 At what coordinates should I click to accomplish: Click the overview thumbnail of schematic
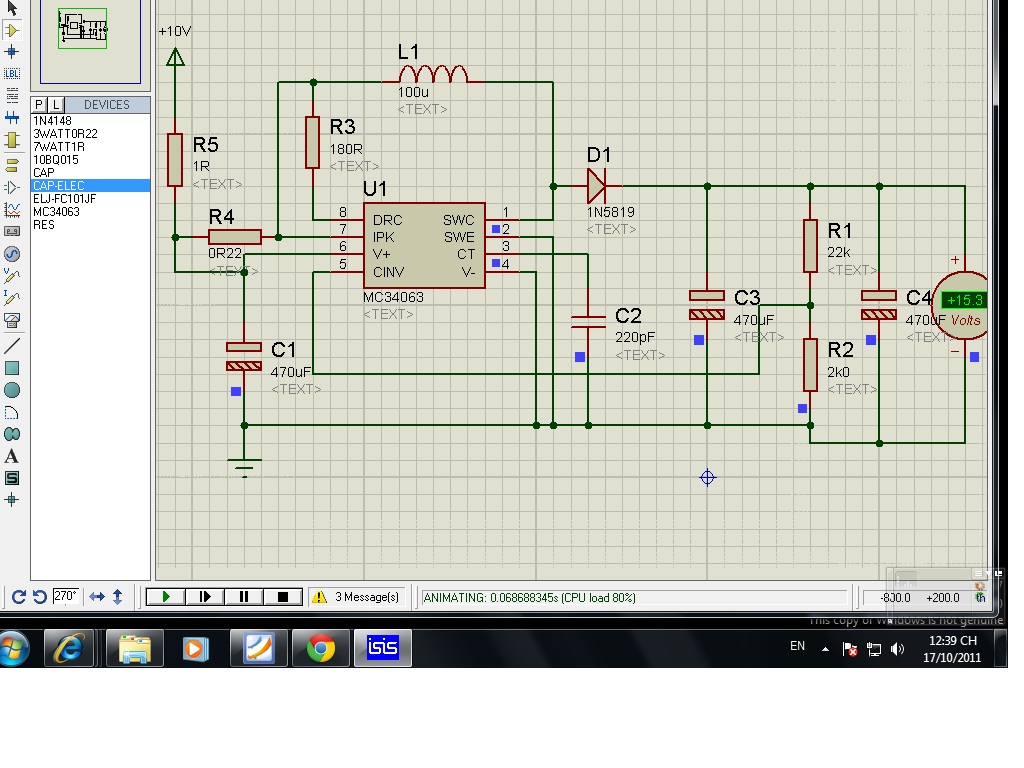pyautogui.click(x=82, y=30)
